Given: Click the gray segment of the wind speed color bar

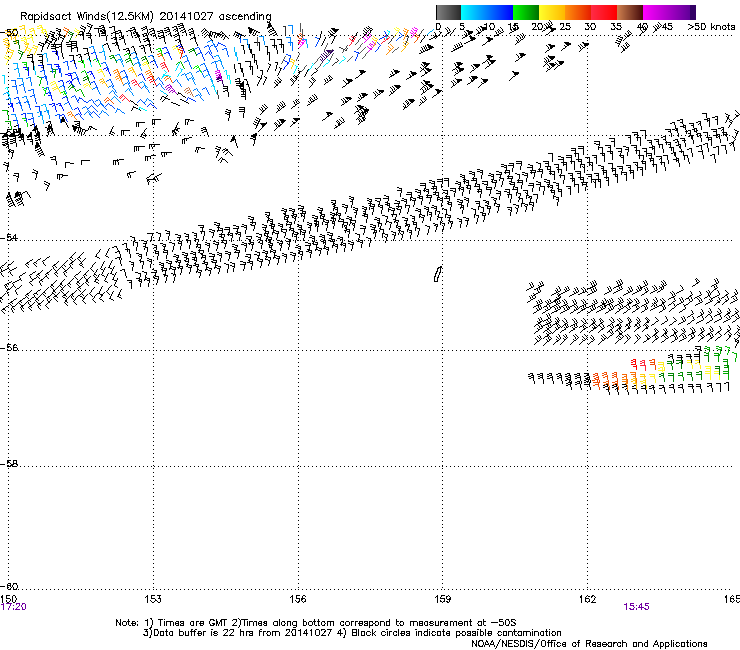Looking at the screenshot, I should point(448,12).
